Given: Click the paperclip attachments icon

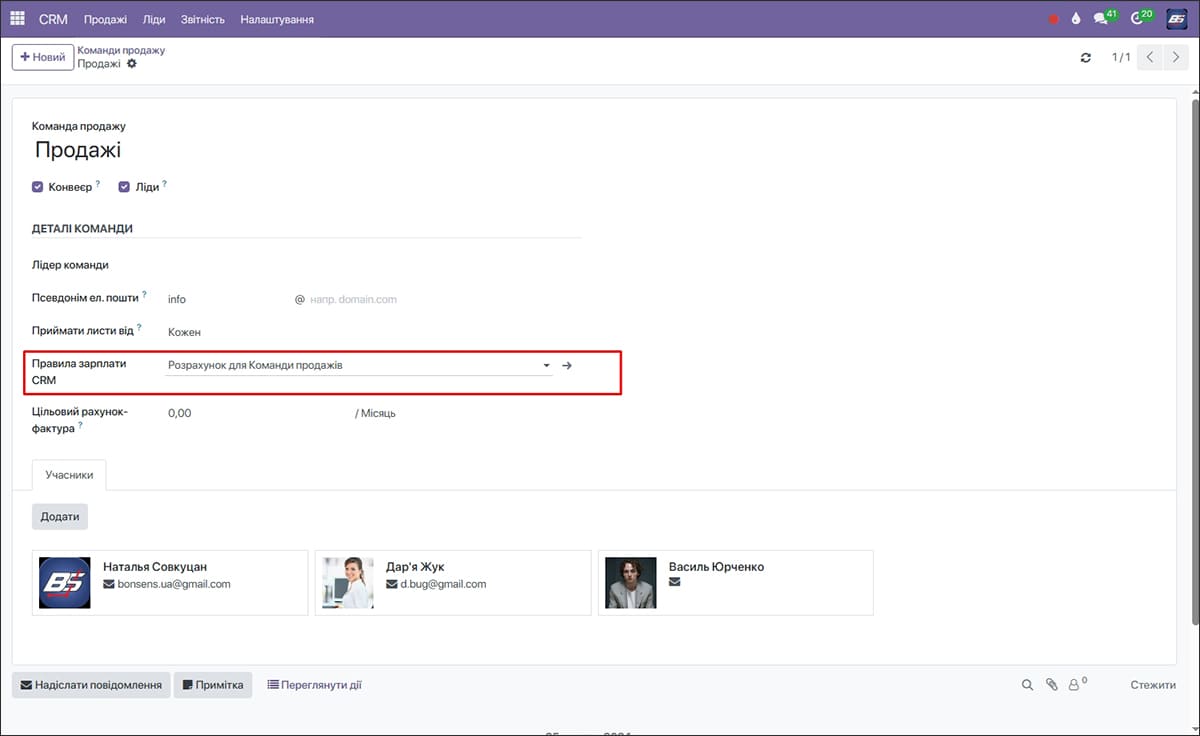Looking at the screenshot, I should coord(1051,685).
